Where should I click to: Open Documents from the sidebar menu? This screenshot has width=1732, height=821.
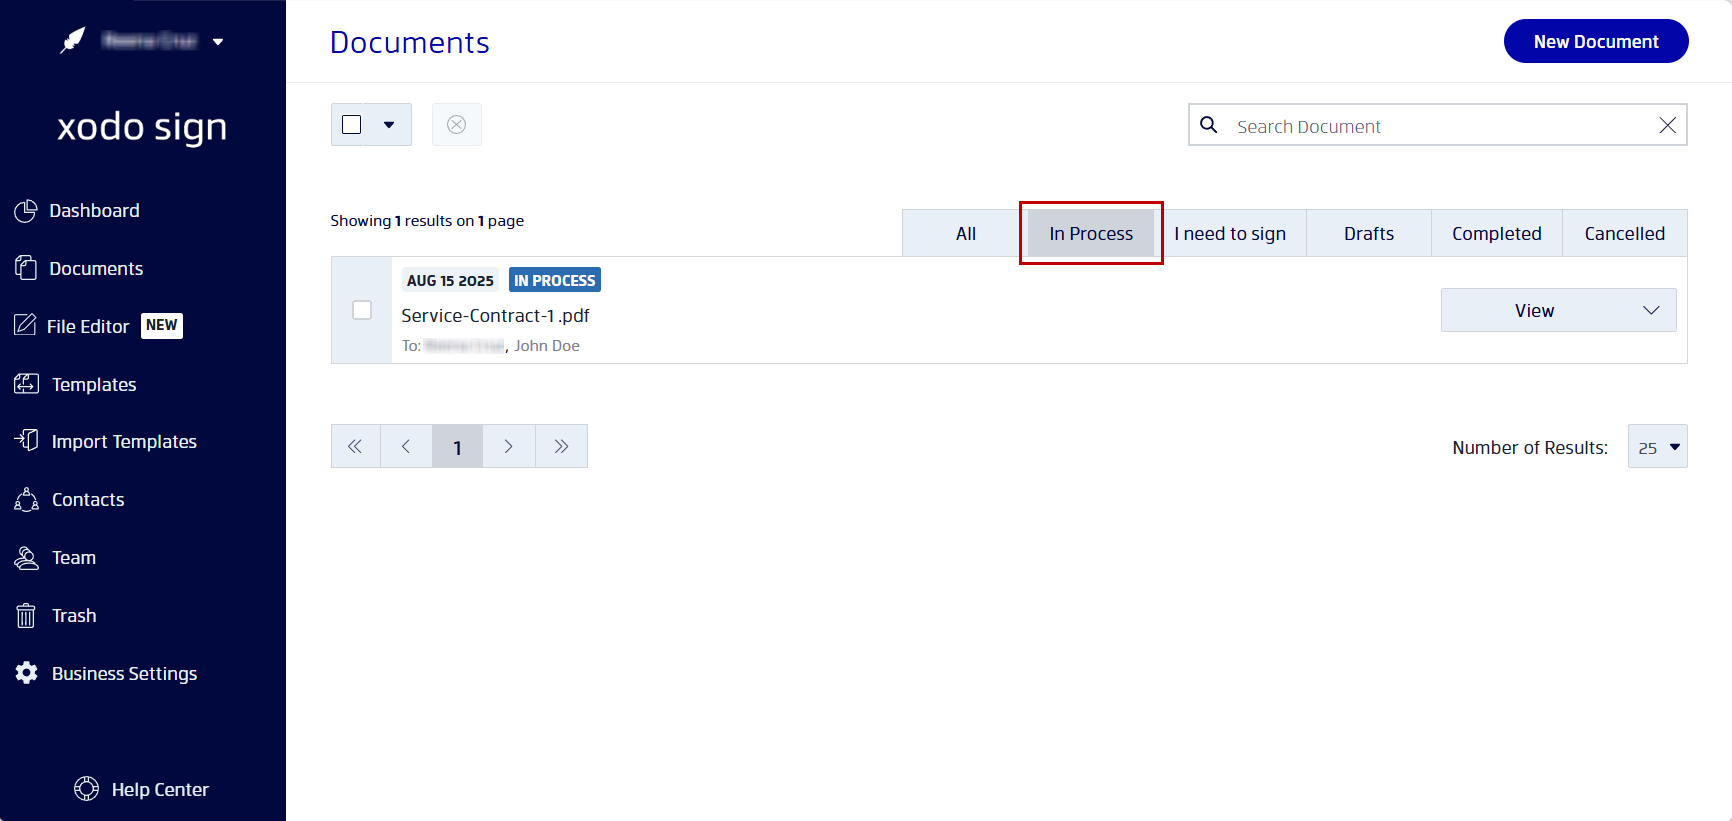[96, 269]
